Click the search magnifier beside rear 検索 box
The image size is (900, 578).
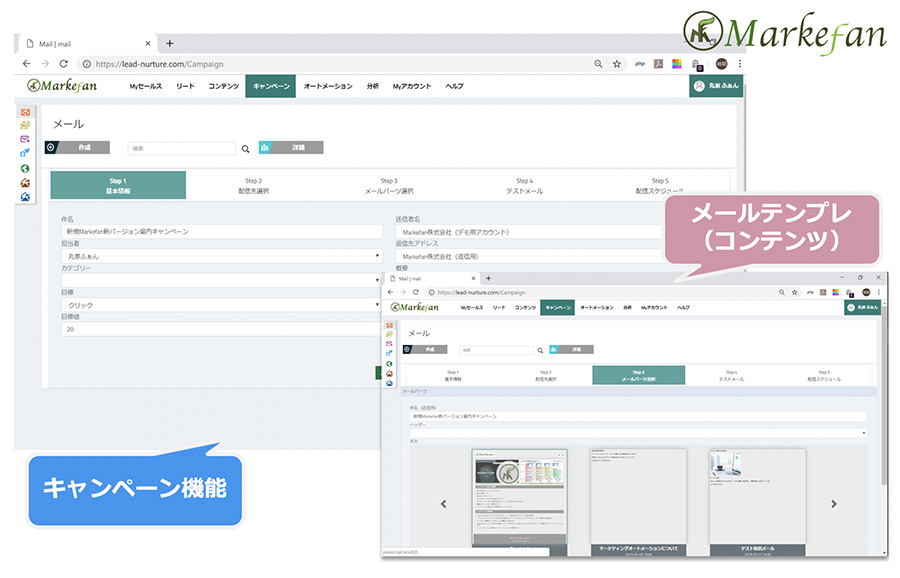pos(246,149)
